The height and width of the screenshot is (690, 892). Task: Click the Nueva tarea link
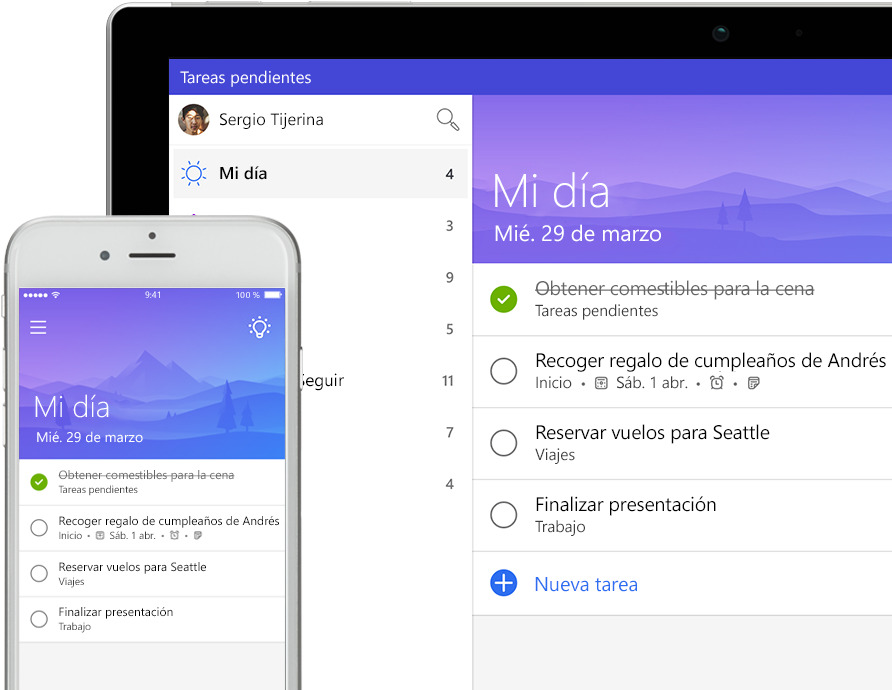tap(586, 584)
